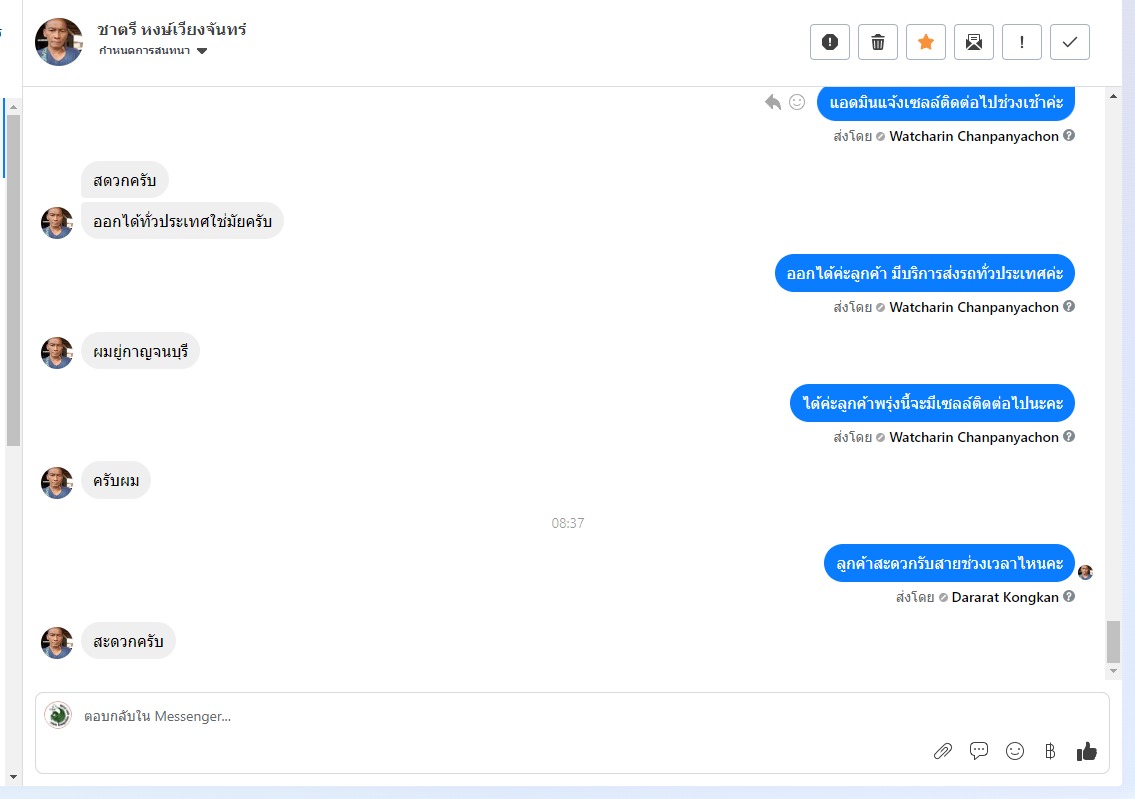The width and height of the screenshot is (1135, 799).
Task: Flag conversation as priority with the exclamation mark
Action: point(1021,42)
